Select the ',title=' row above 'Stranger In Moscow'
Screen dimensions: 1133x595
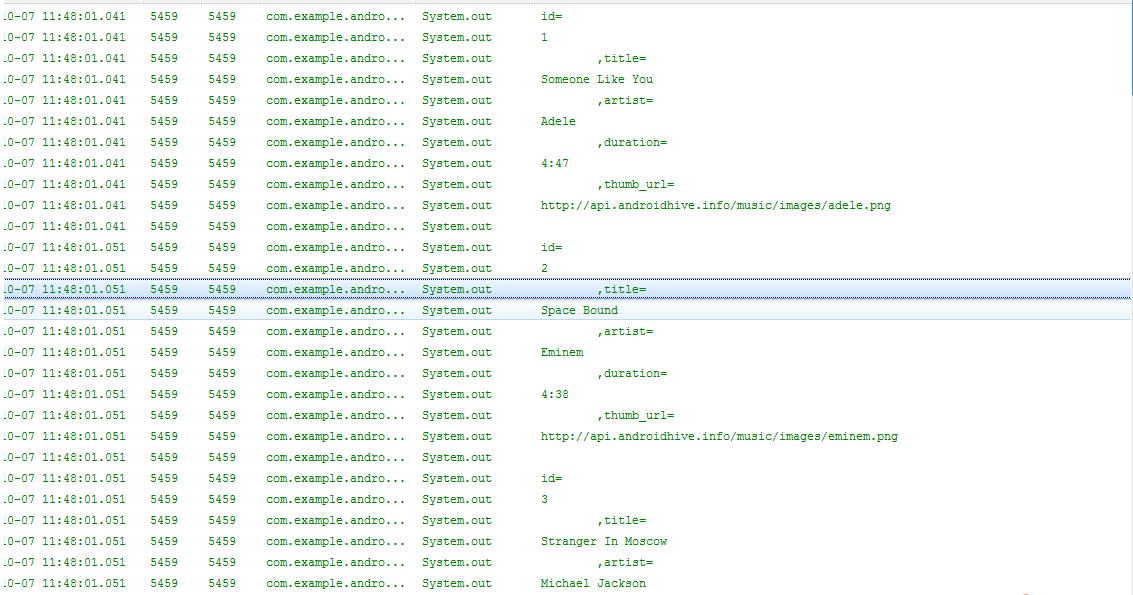(566, 520)
